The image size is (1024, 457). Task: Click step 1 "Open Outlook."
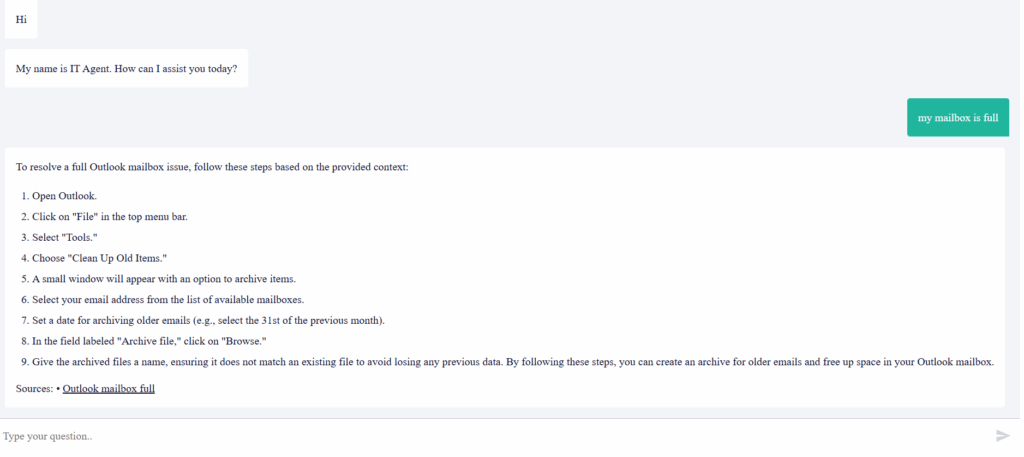coord(64,196)
